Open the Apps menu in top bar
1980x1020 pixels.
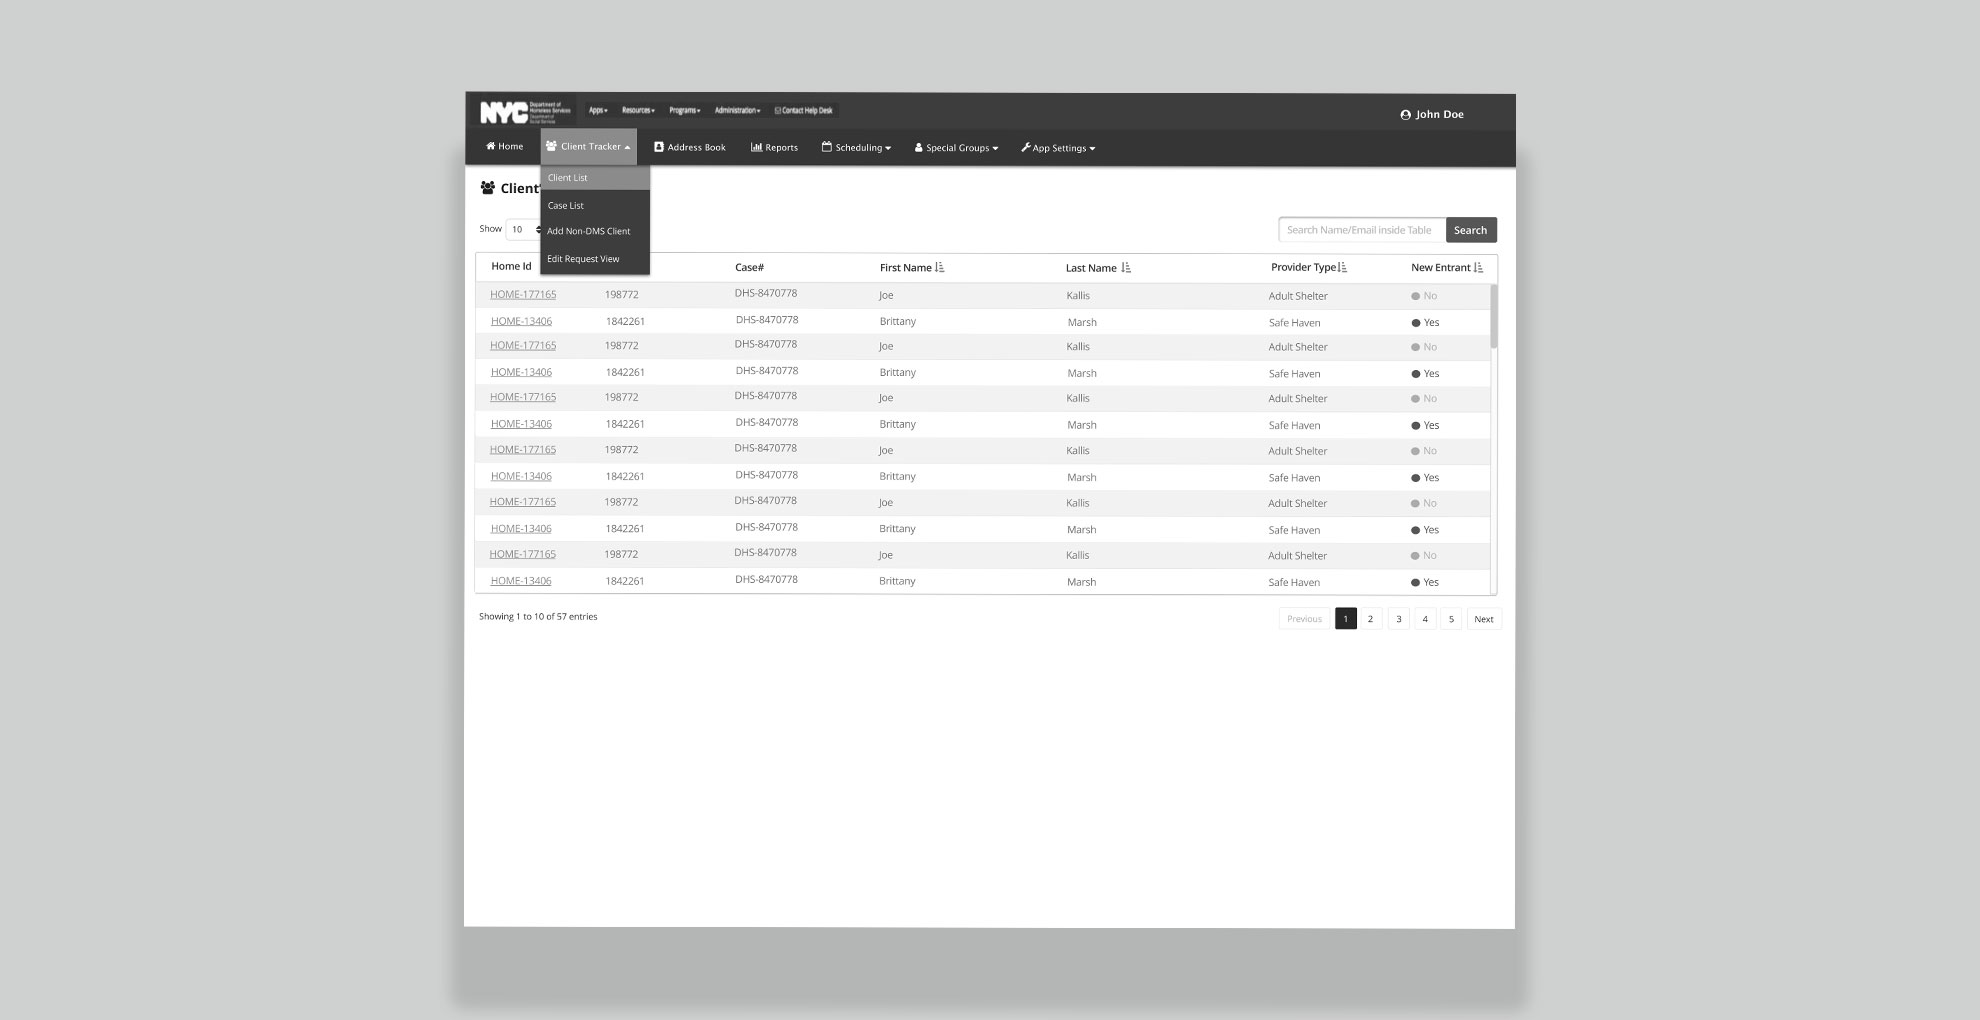pos(598,111)
